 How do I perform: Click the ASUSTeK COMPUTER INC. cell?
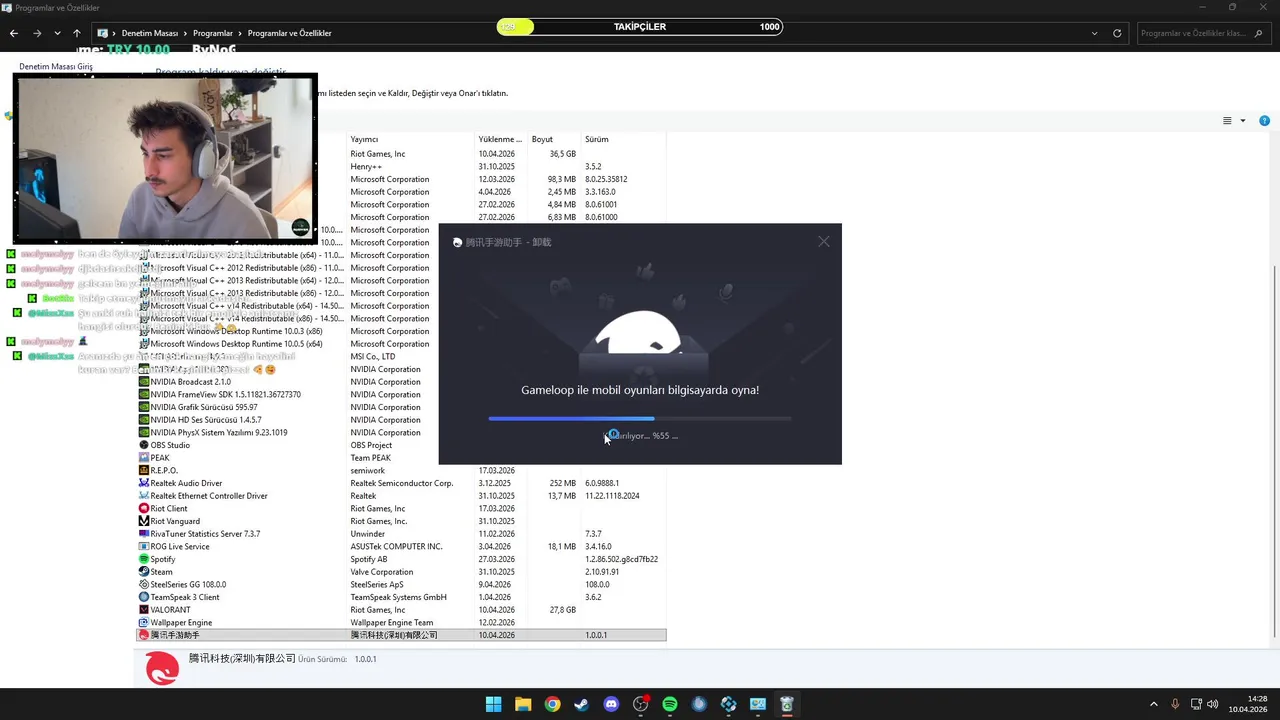click(396, 546)
